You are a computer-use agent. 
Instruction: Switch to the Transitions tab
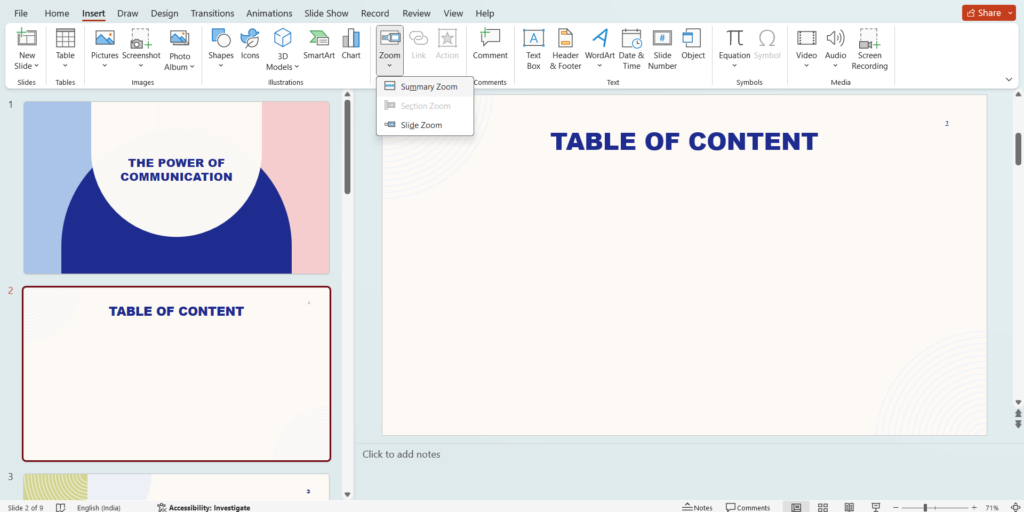211,14
